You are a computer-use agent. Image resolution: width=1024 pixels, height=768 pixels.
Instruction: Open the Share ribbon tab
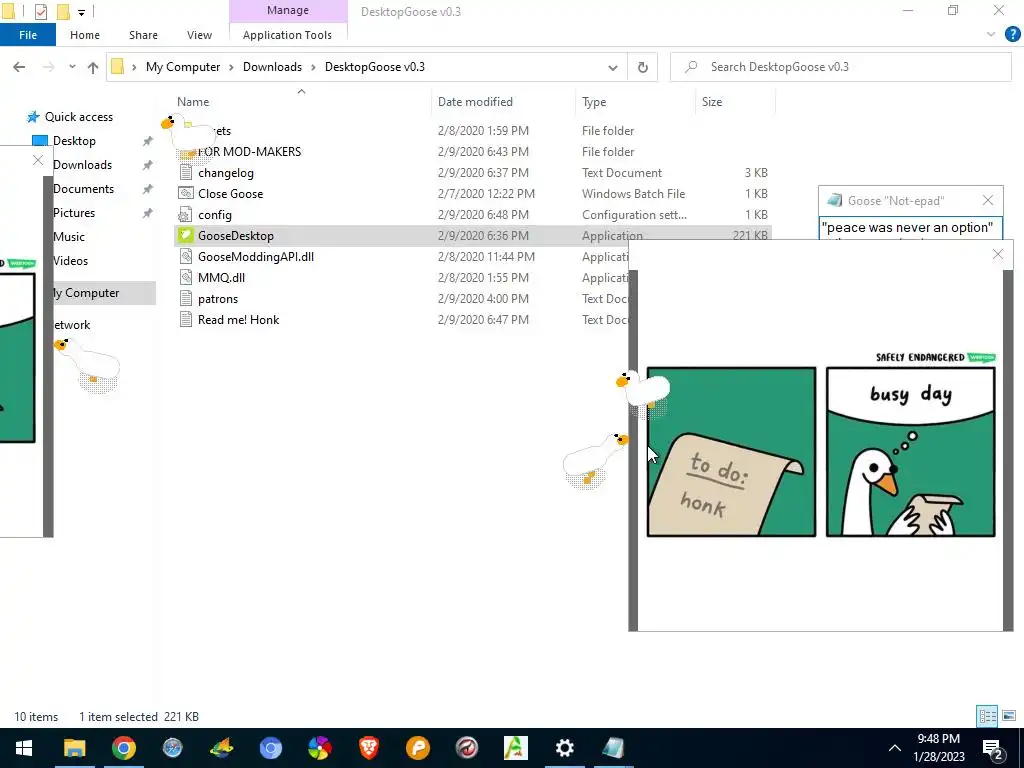(x=143, y=35)
